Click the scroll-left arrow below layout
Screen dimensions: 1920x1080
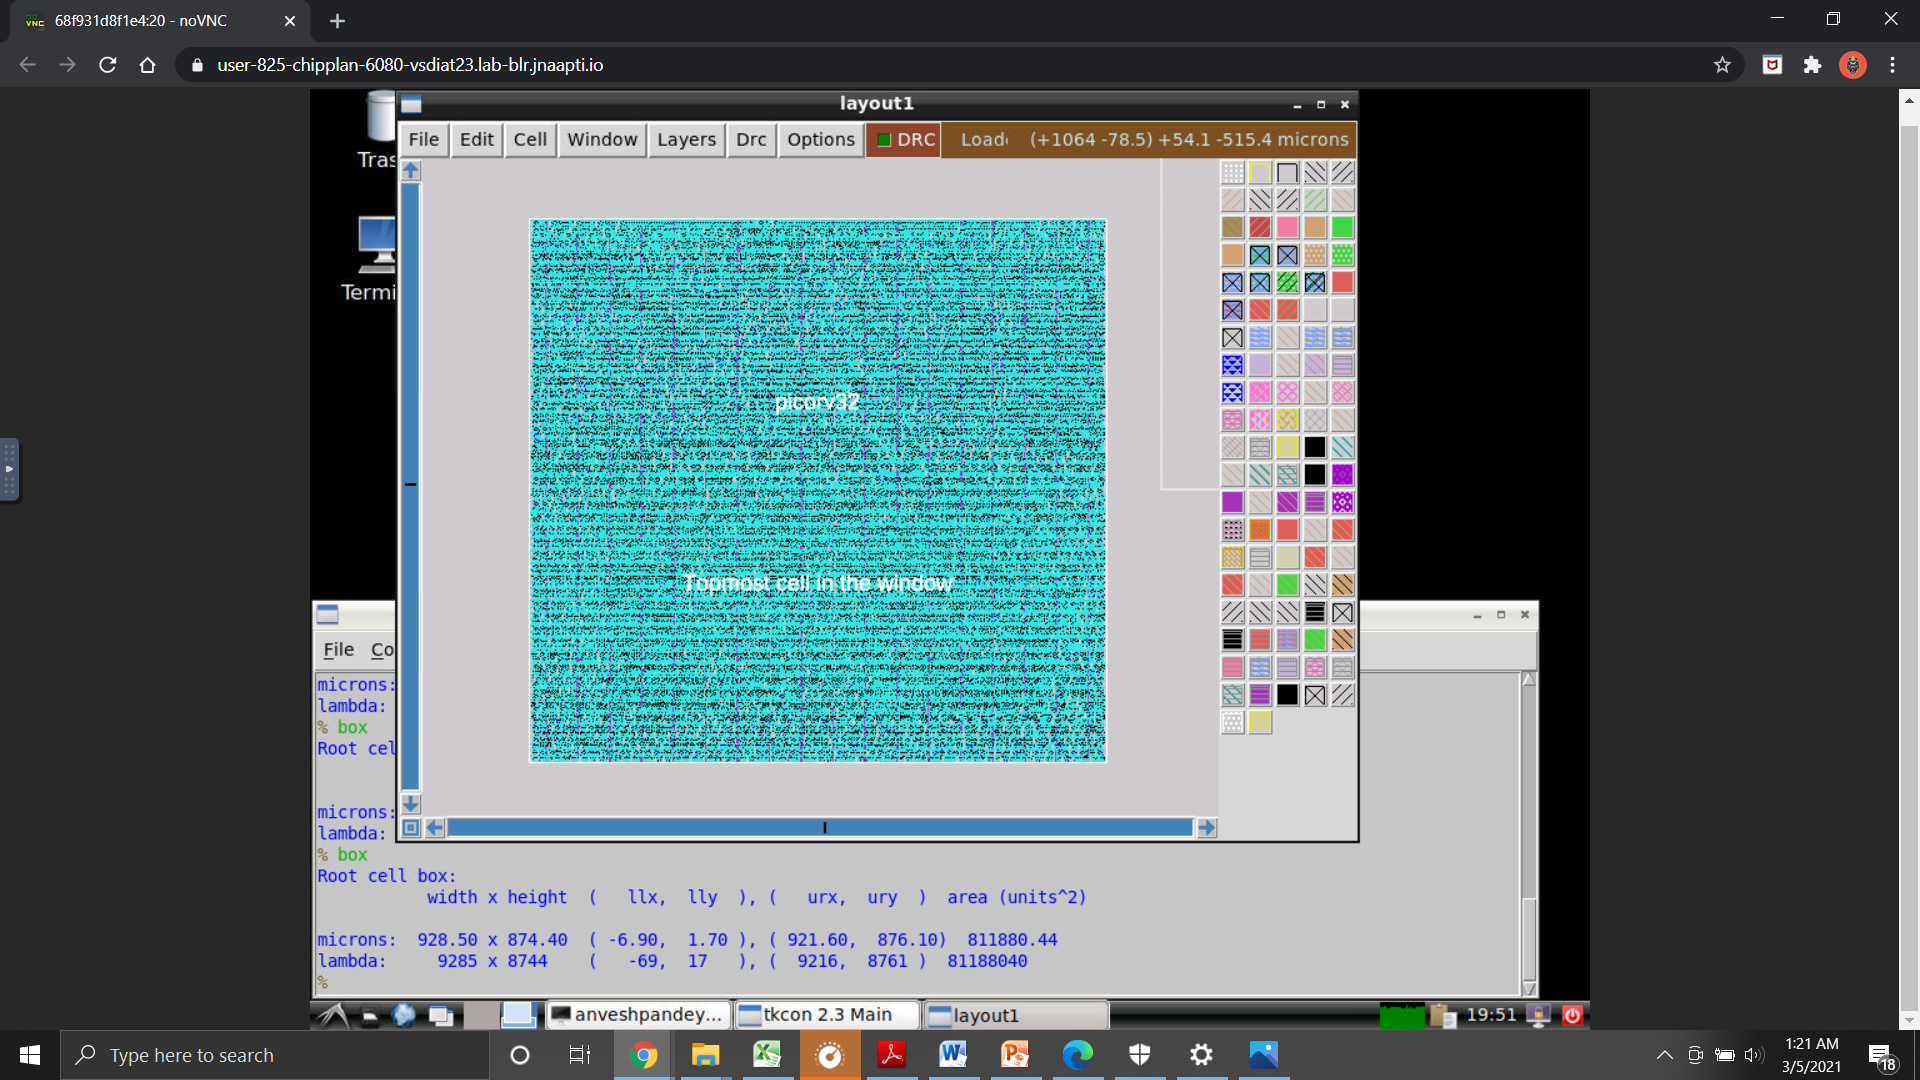tap(435, 828)
